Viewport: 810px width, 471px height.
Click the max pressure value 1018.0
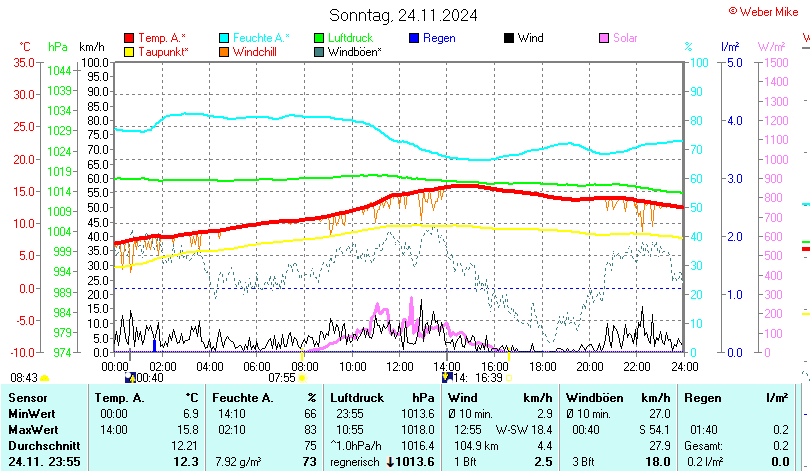click(418, 430)
